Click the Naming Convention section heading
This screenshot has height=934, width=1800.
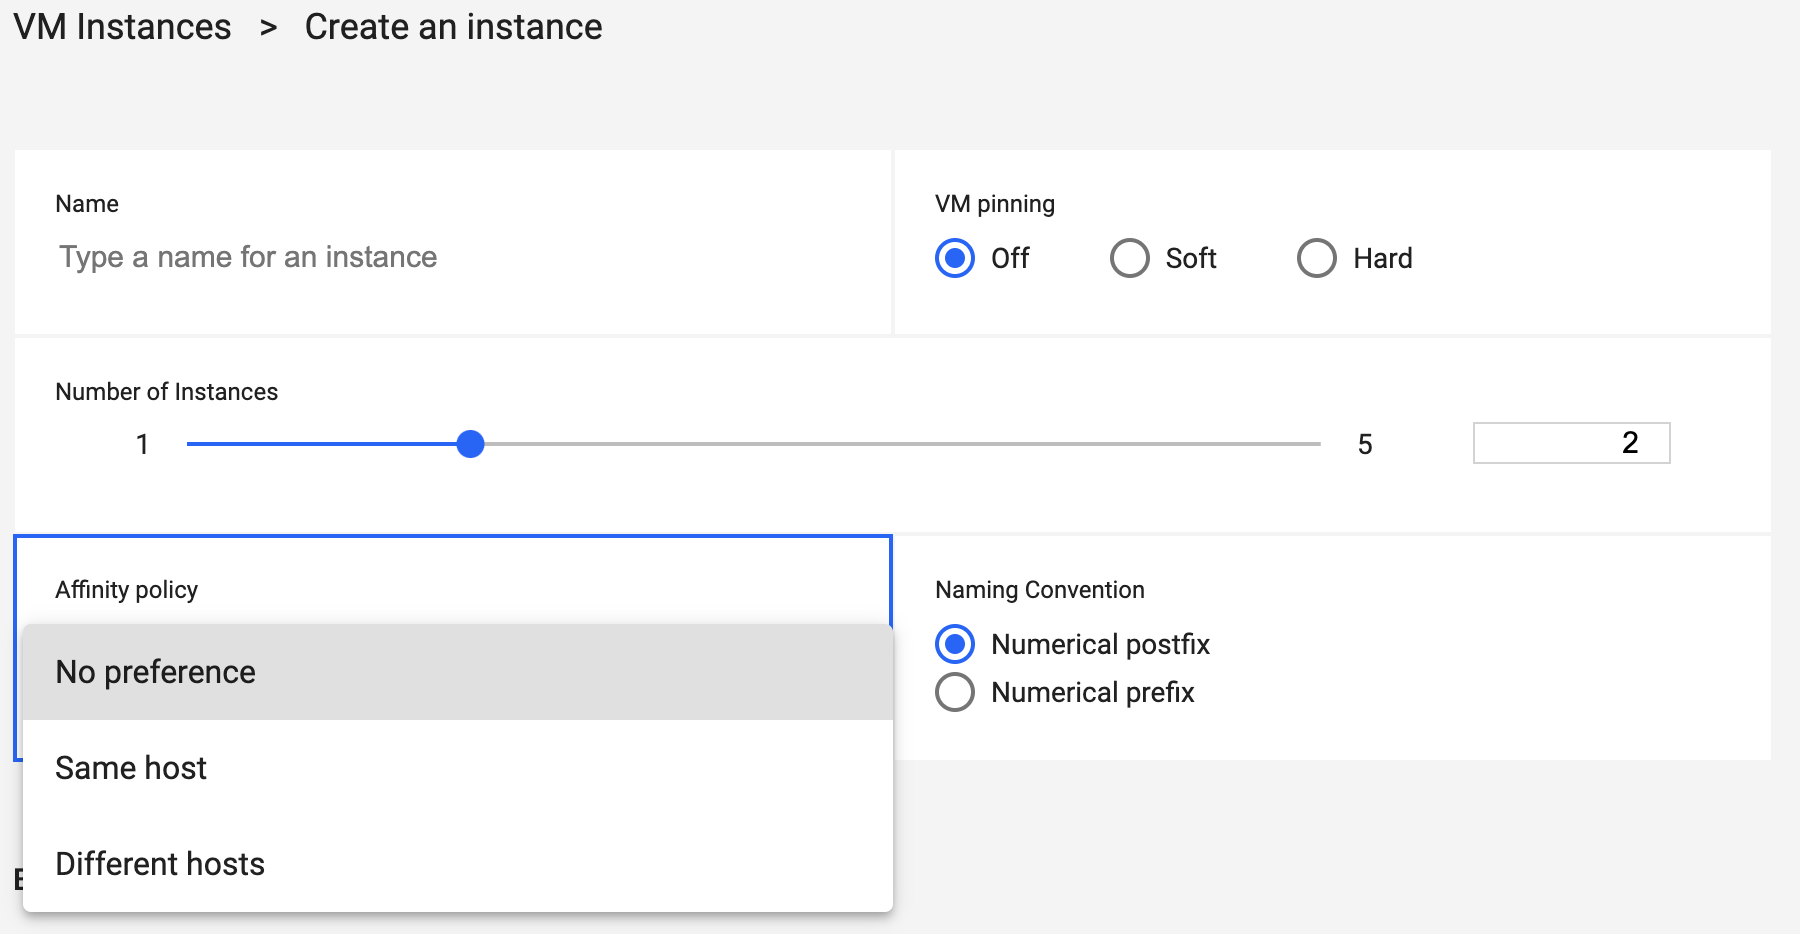click(x=1039, y=589)
